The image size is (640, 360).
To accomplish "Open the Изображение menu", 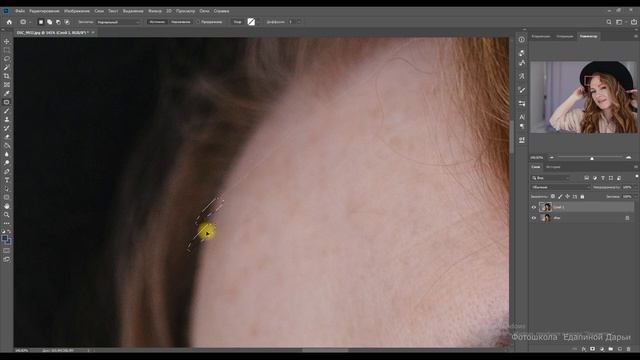I will click(x=77, y=11).
